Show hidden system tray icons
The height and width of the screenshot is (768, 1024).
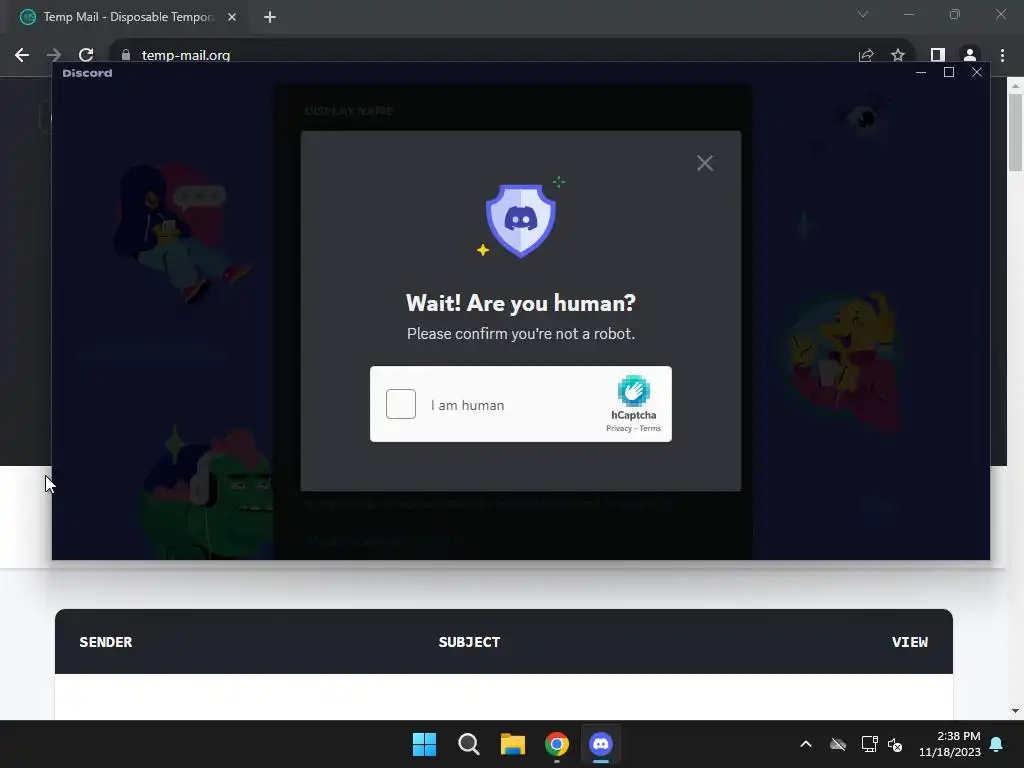[x=806, y=744]
